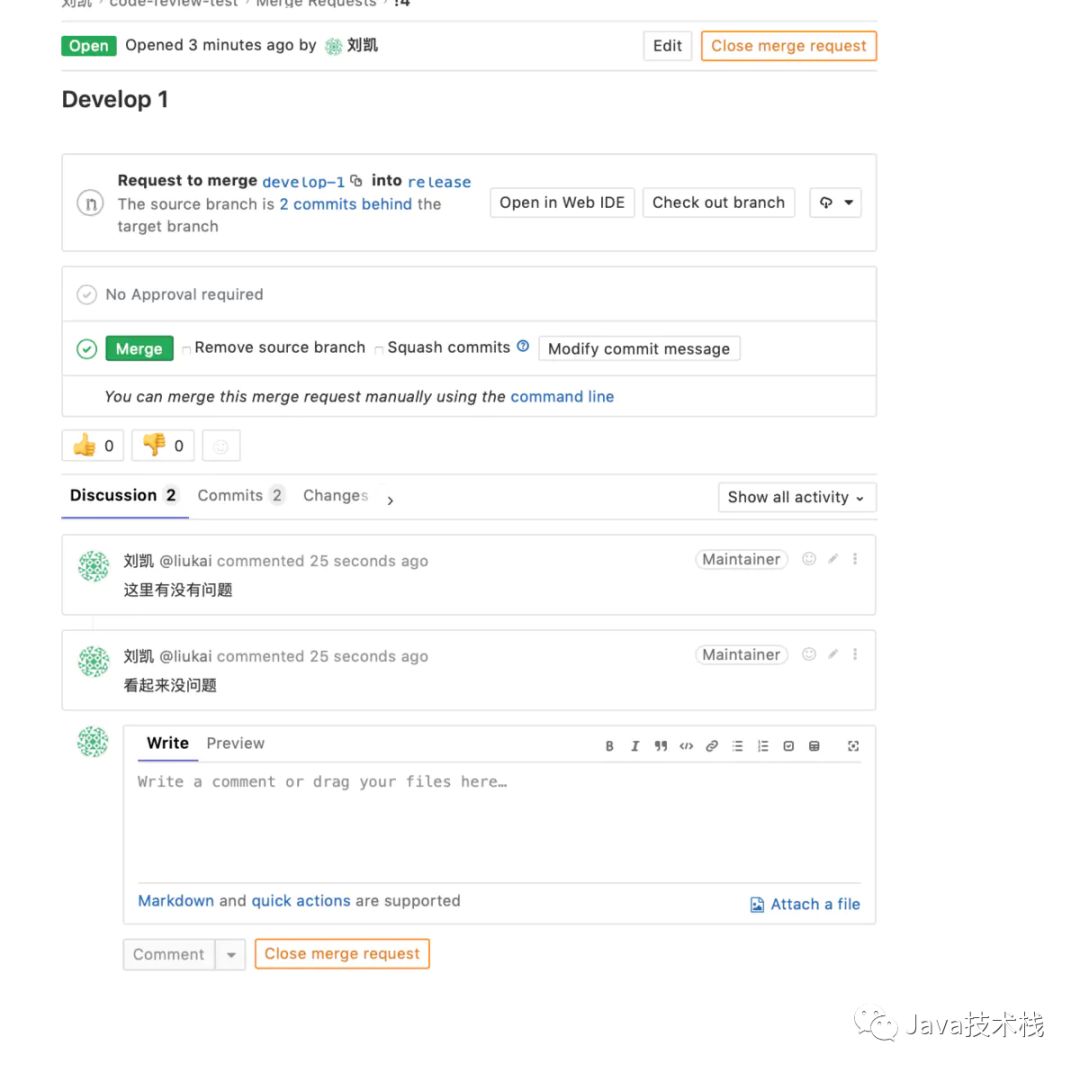Image resolution: width=1080 pixels, height=1073 pixels.
Task: Open the command line link
Action: pyautogui.click(x=562, y=397)
